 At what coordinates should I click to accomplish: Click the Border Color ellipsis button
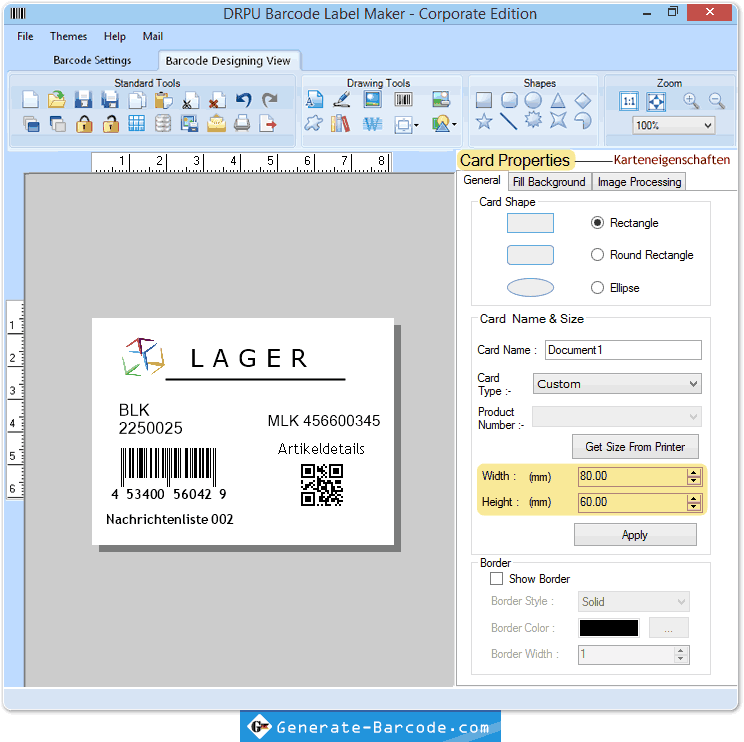point(668,628)
